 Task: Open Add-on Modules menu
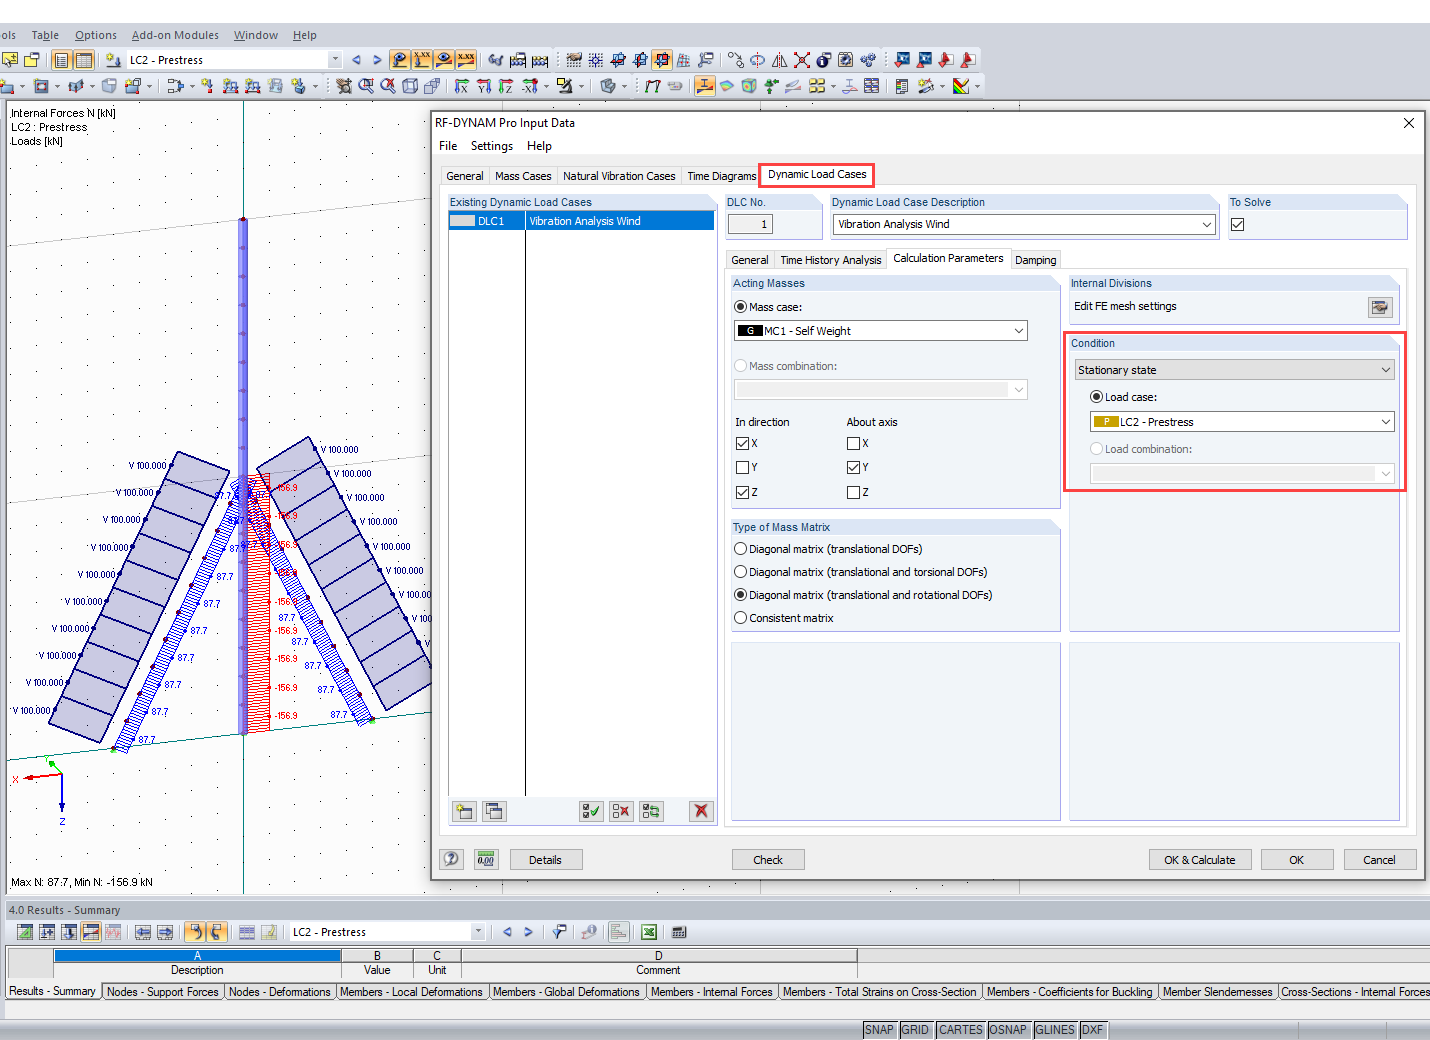(175, 35)
